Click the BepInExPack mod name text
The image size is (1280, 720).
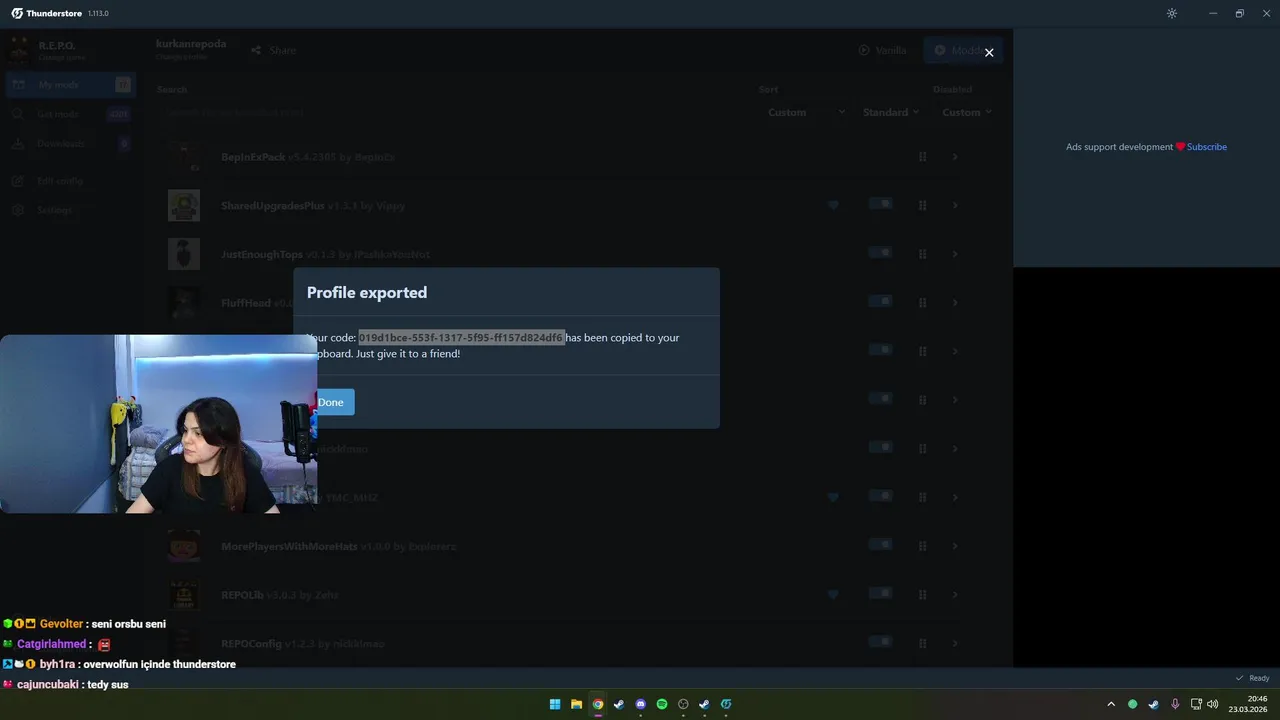(x=253, y=157)
